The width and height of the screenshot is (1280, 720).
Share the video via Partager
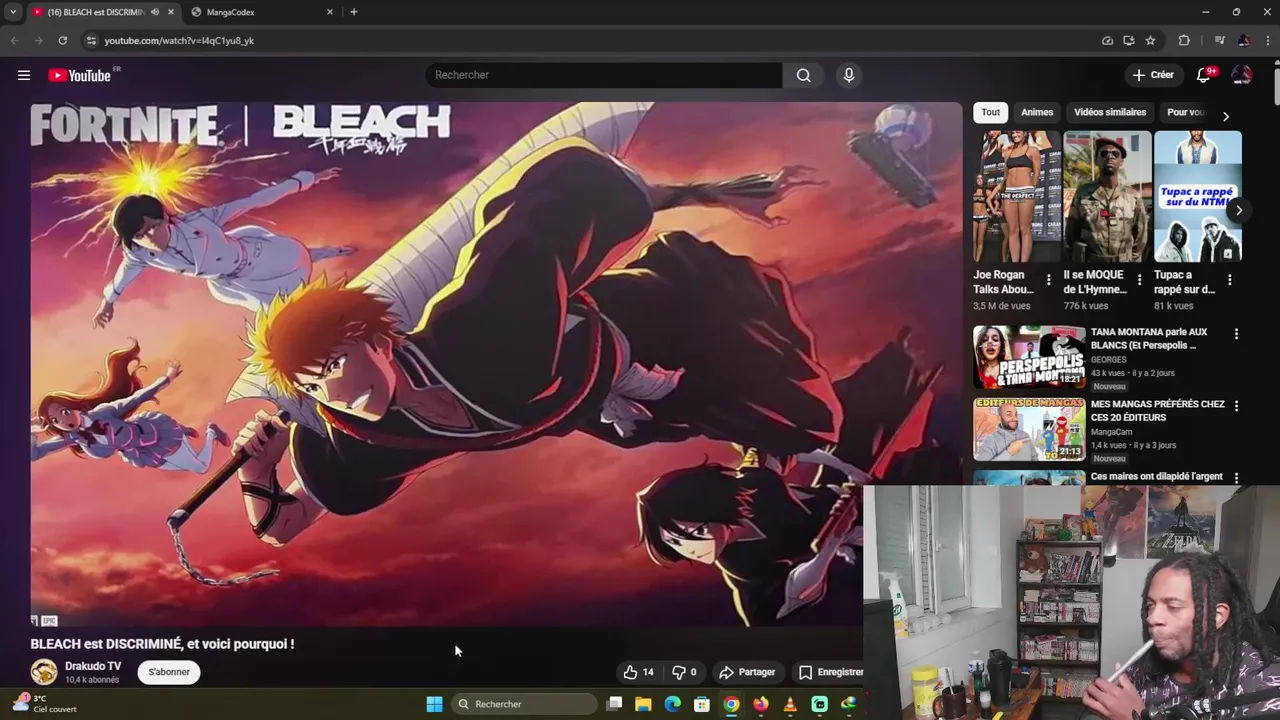[747, 672]
